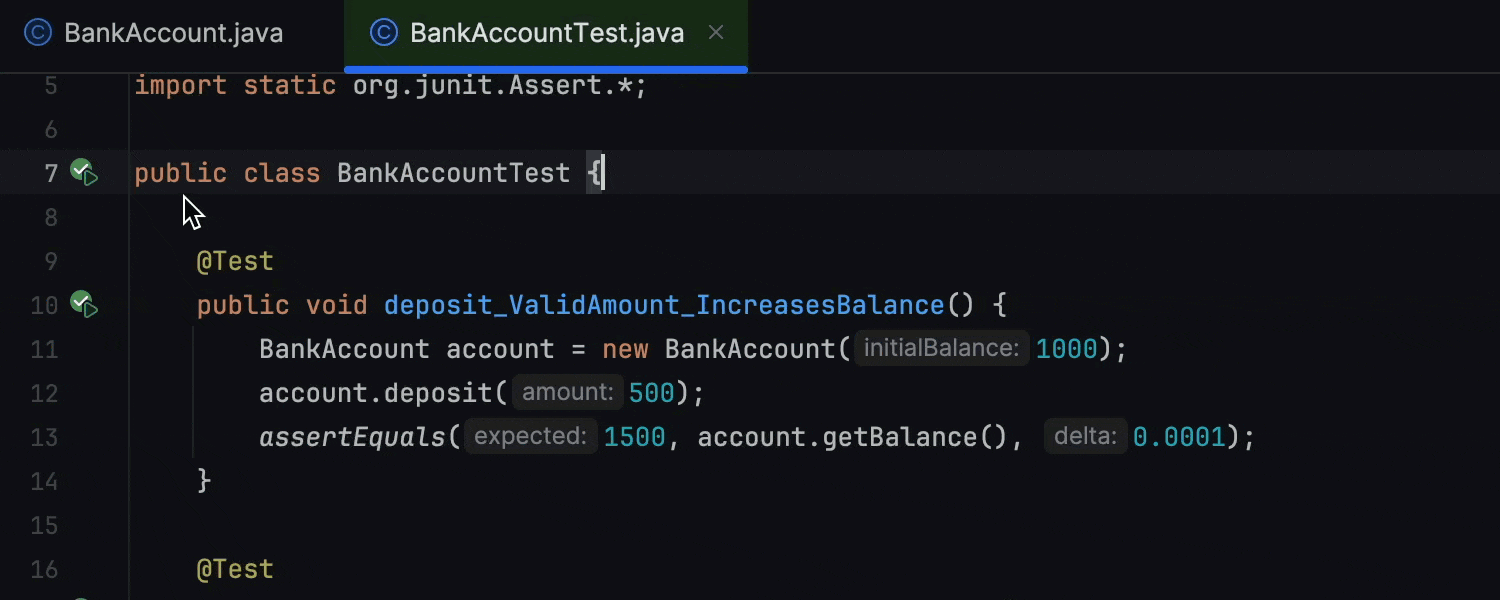Click the delta parameter hint on line 13
Screen dimensions: 1500x600
point(1084,436)
